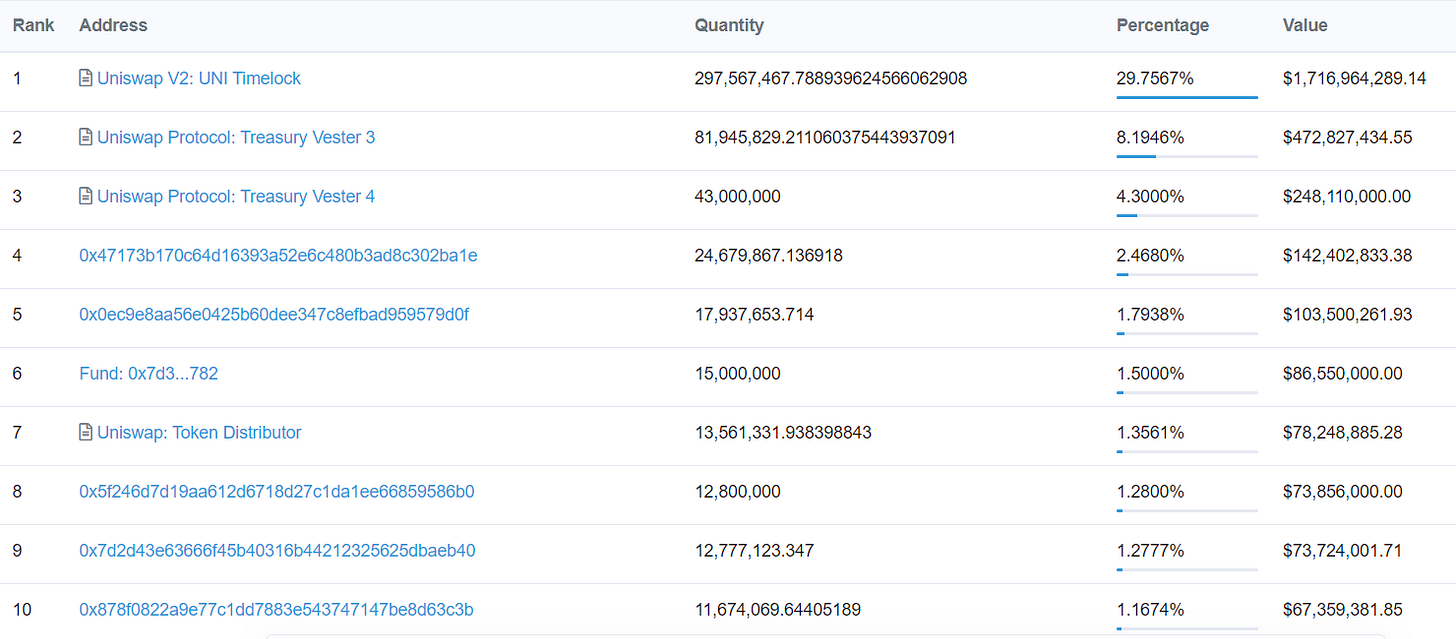
Task: Select percentage text 1.1674%
Action: 1151,609
